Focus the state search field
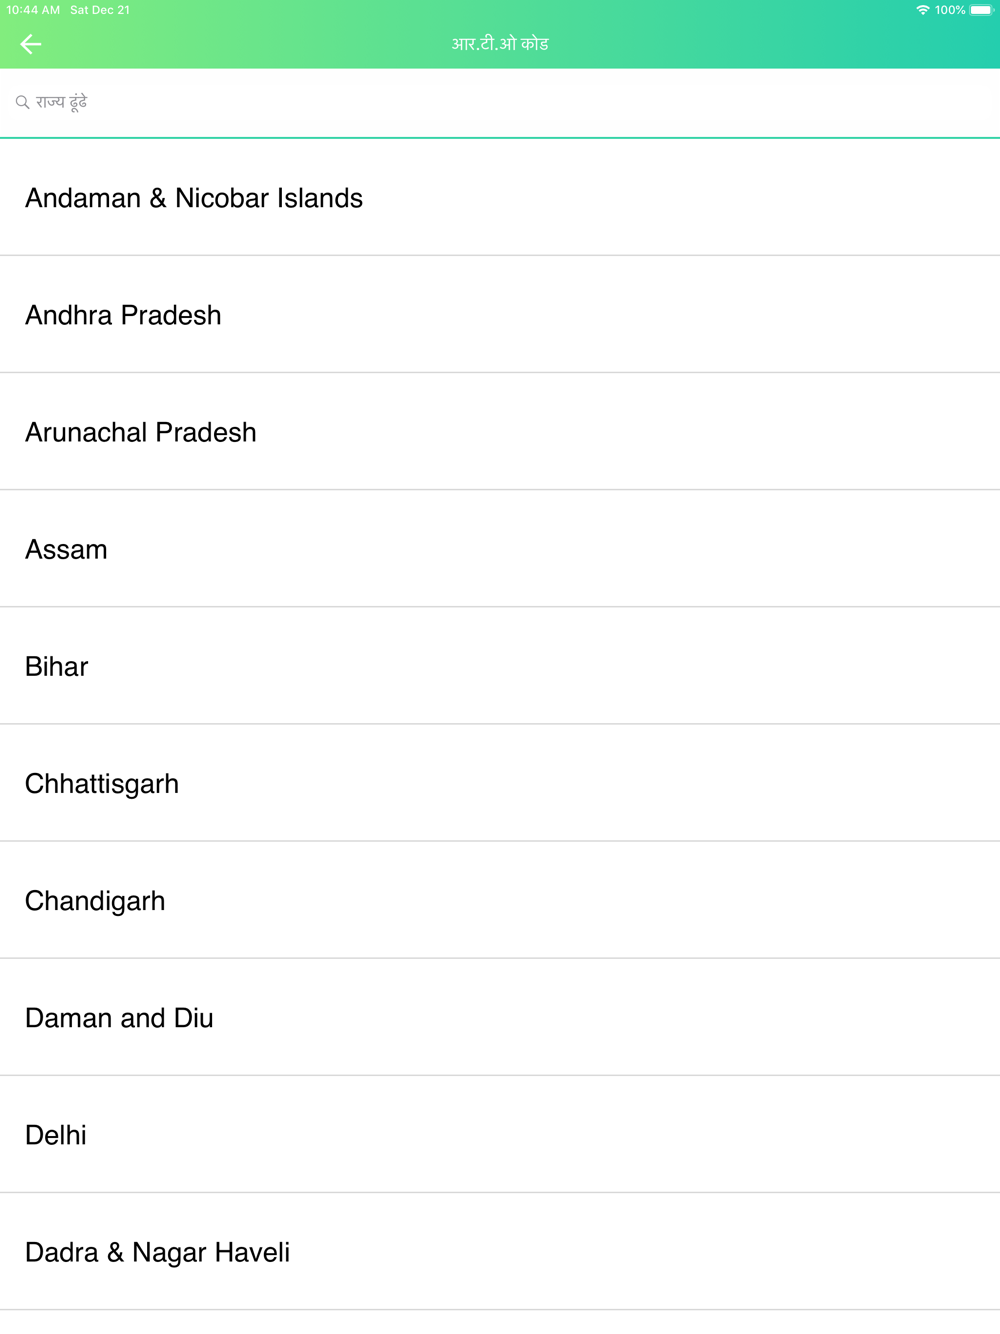Screen dimensions: 1000x1334 coord(500,103)
